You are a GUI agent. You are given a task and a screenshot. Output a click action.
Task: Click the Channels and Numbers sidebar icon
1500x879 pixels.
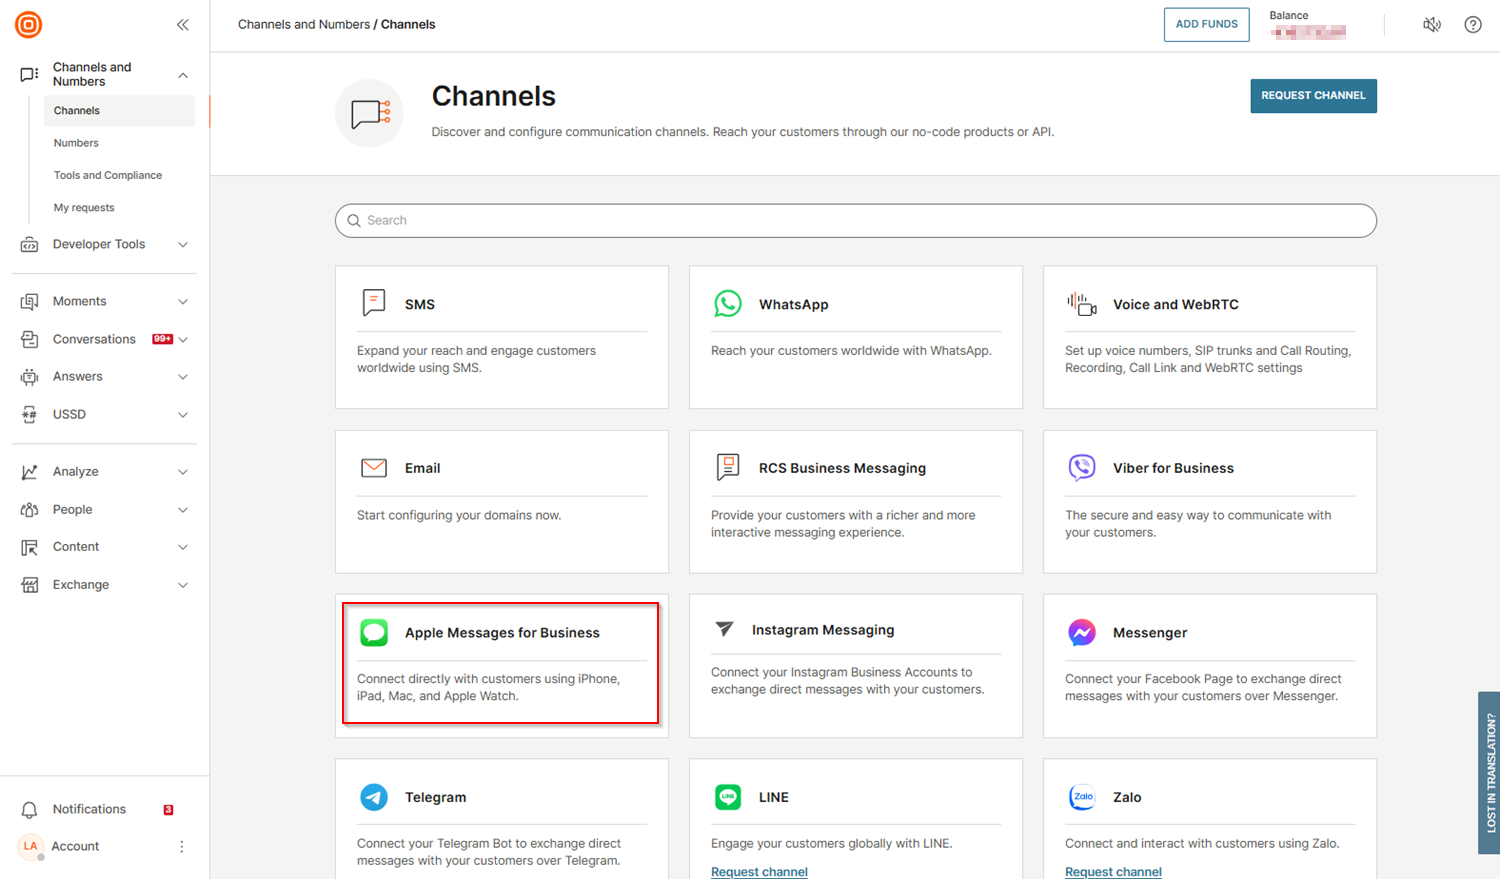pyautogui.click(x=30, y=75)
